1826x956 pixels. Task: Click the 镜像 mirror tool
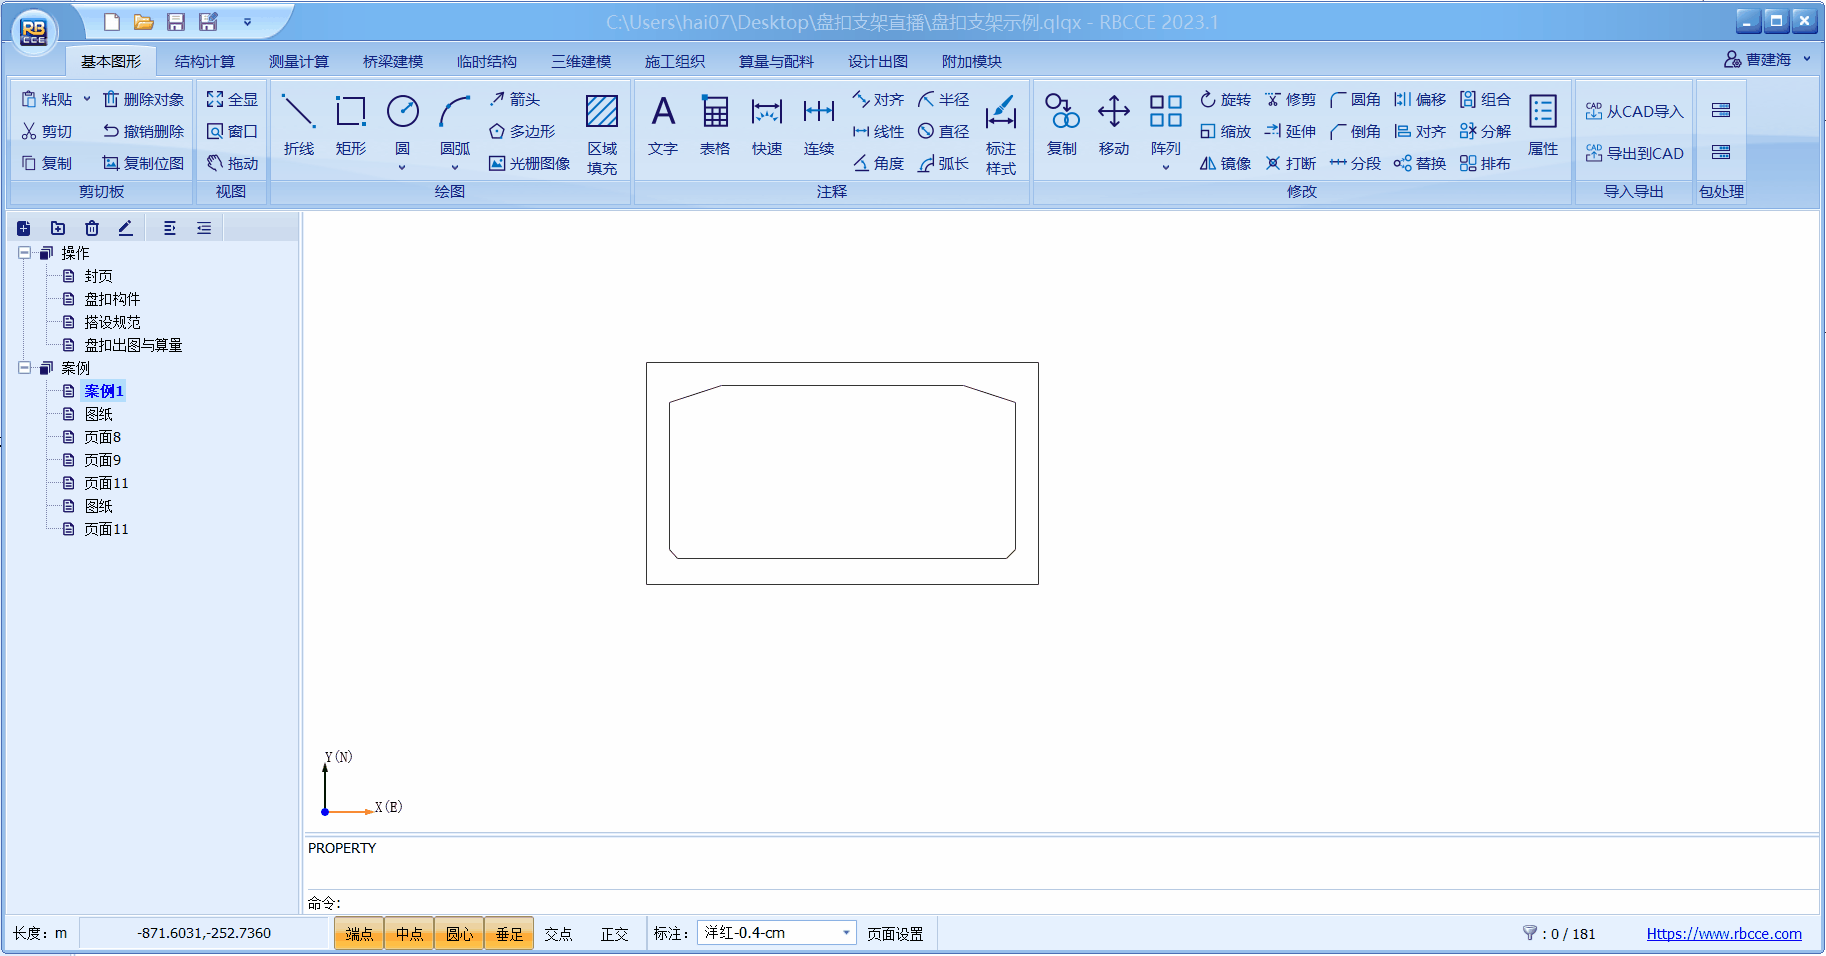1225,163
